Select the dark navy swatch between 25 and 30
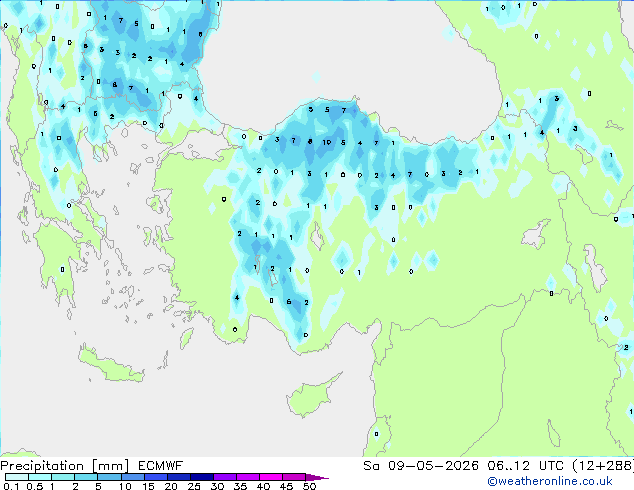This screenshot has height=490, width=634. [x=202, y=477]
